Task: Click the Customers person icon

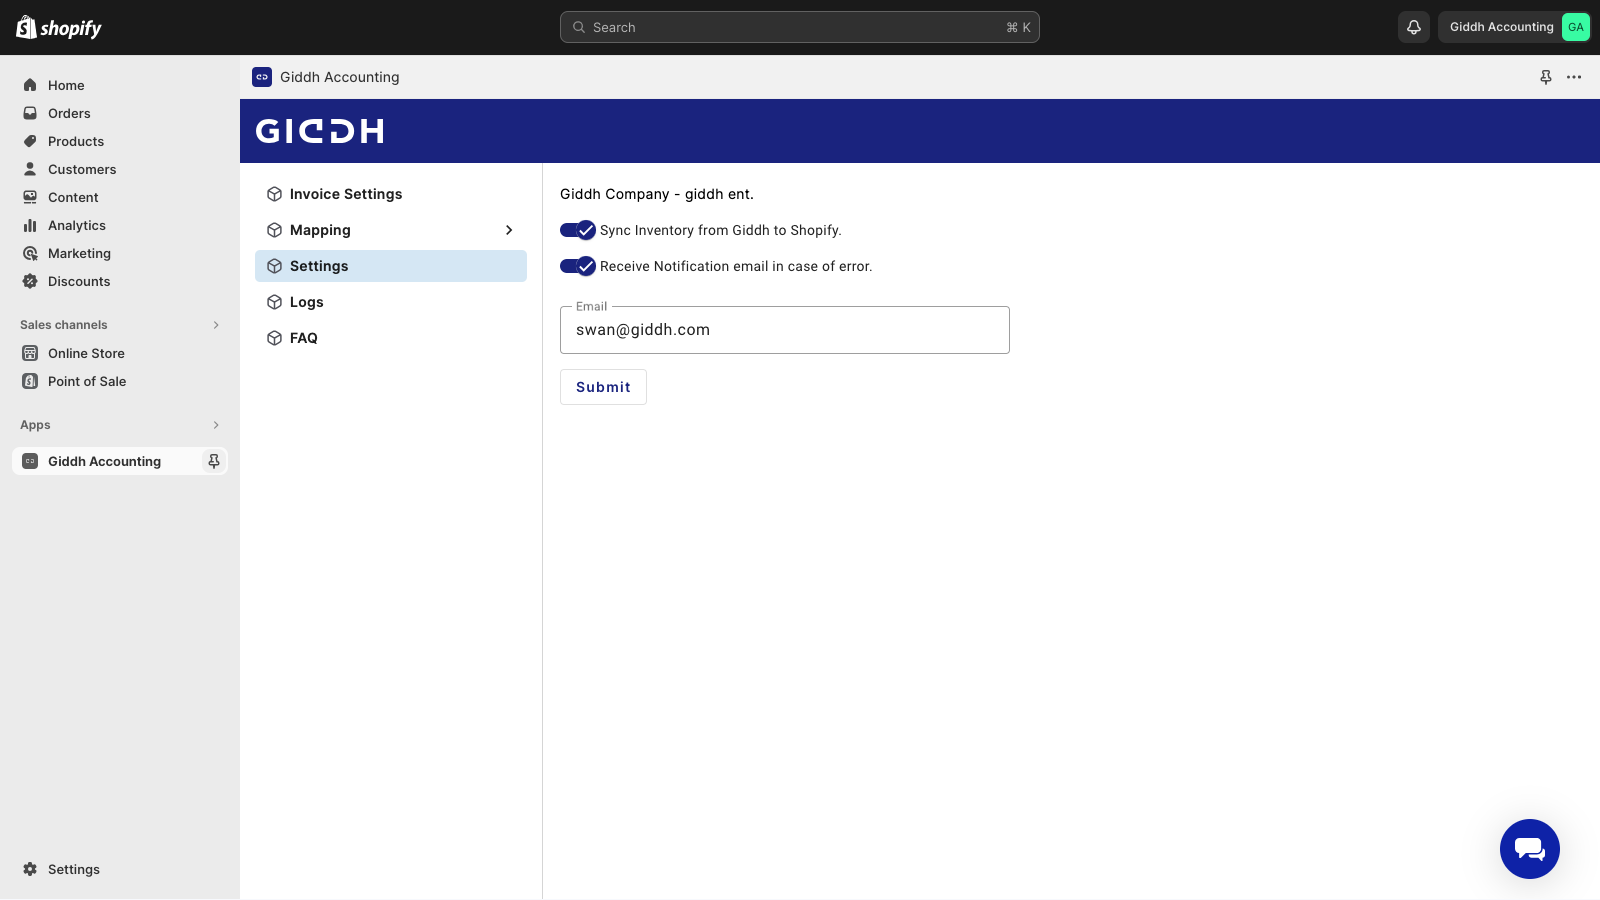Action: [30, 169]
